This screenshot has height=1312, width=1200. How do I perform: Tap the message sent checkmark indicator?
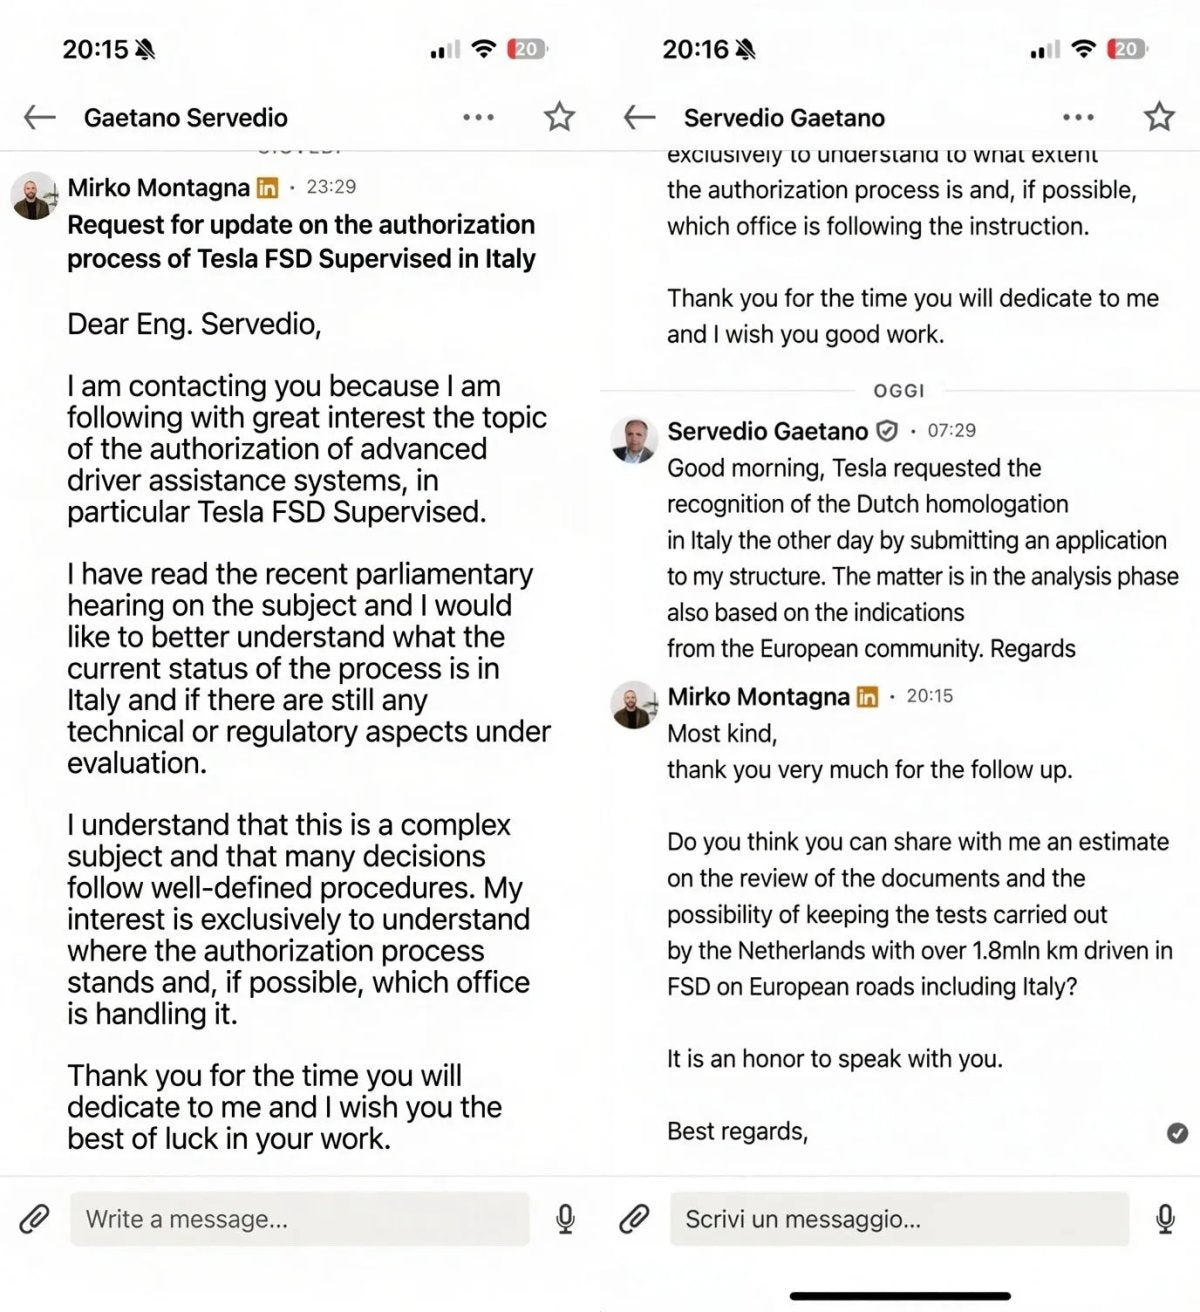click(1177, 1132)
